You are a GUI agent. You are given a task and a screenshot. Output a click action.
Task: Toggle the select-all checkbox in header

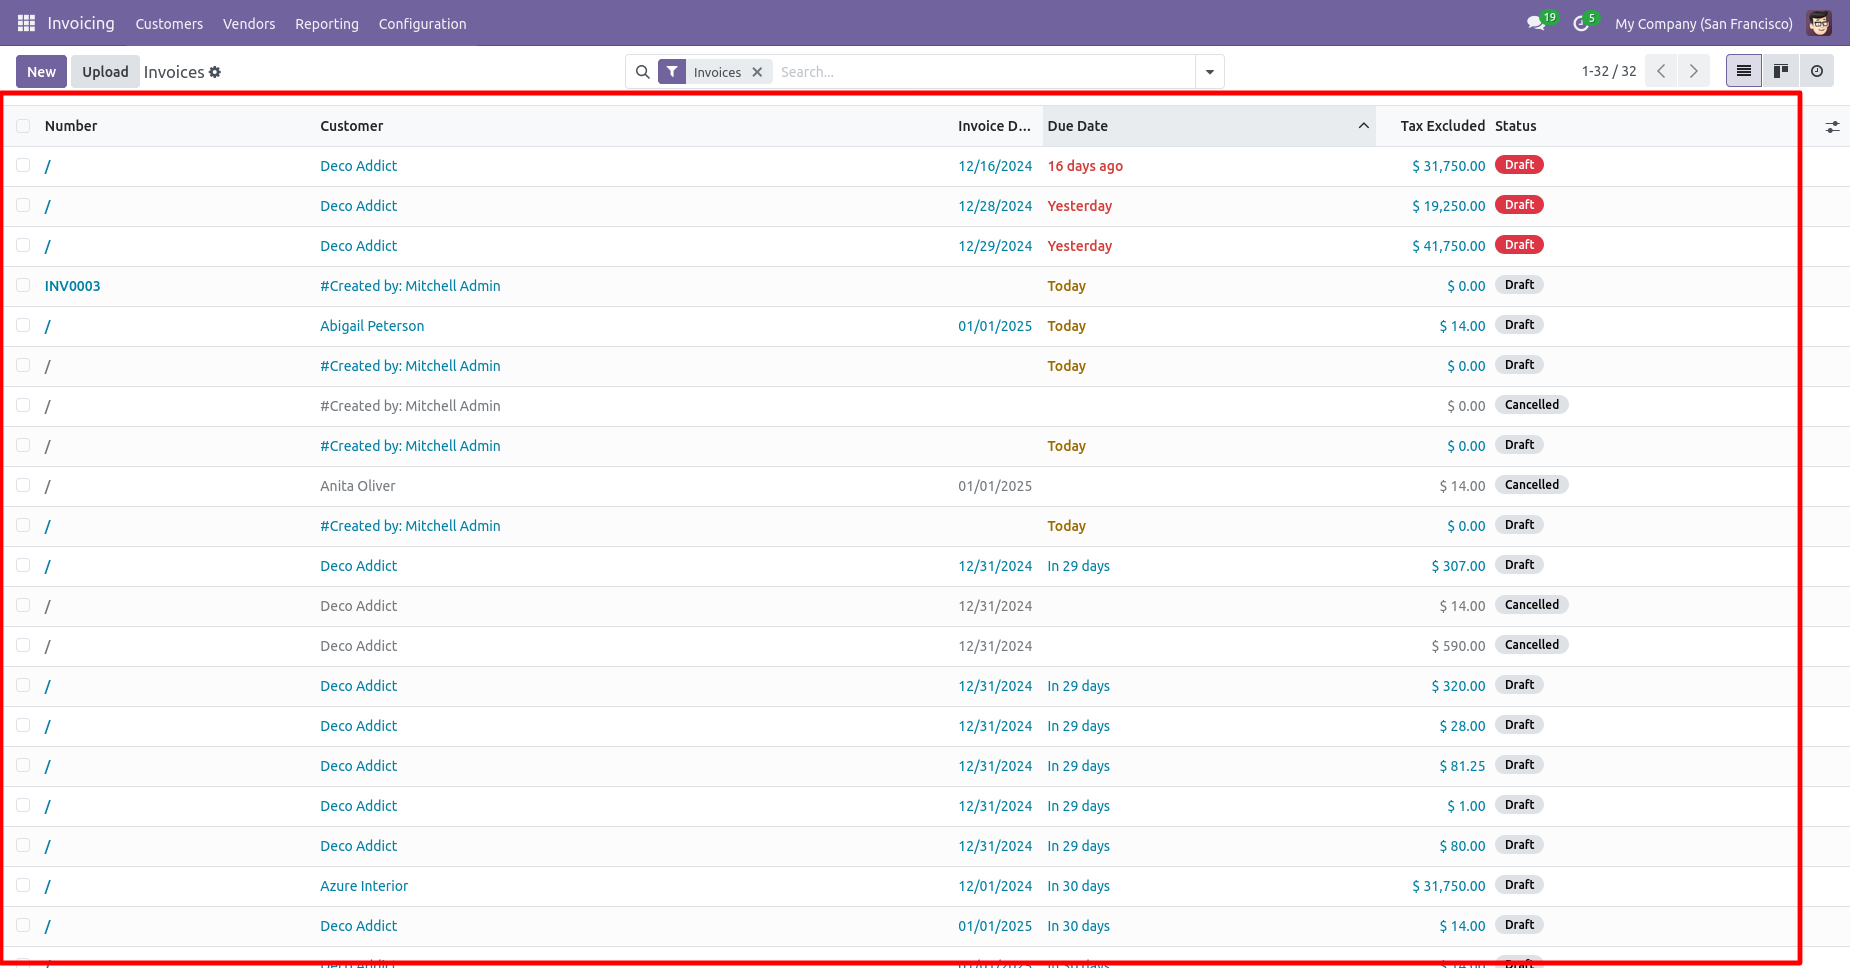(23, 126)
